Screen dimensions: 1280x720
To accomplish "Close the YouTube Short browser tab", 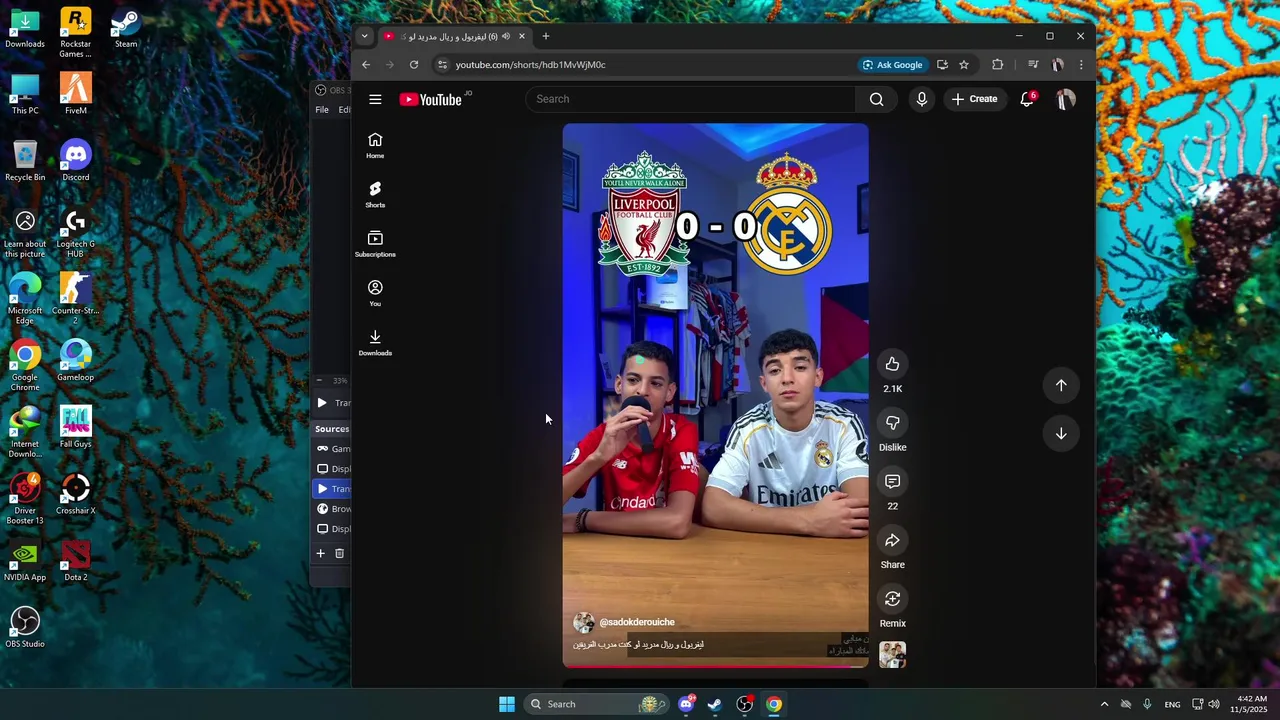I will [x=521, y=36].
